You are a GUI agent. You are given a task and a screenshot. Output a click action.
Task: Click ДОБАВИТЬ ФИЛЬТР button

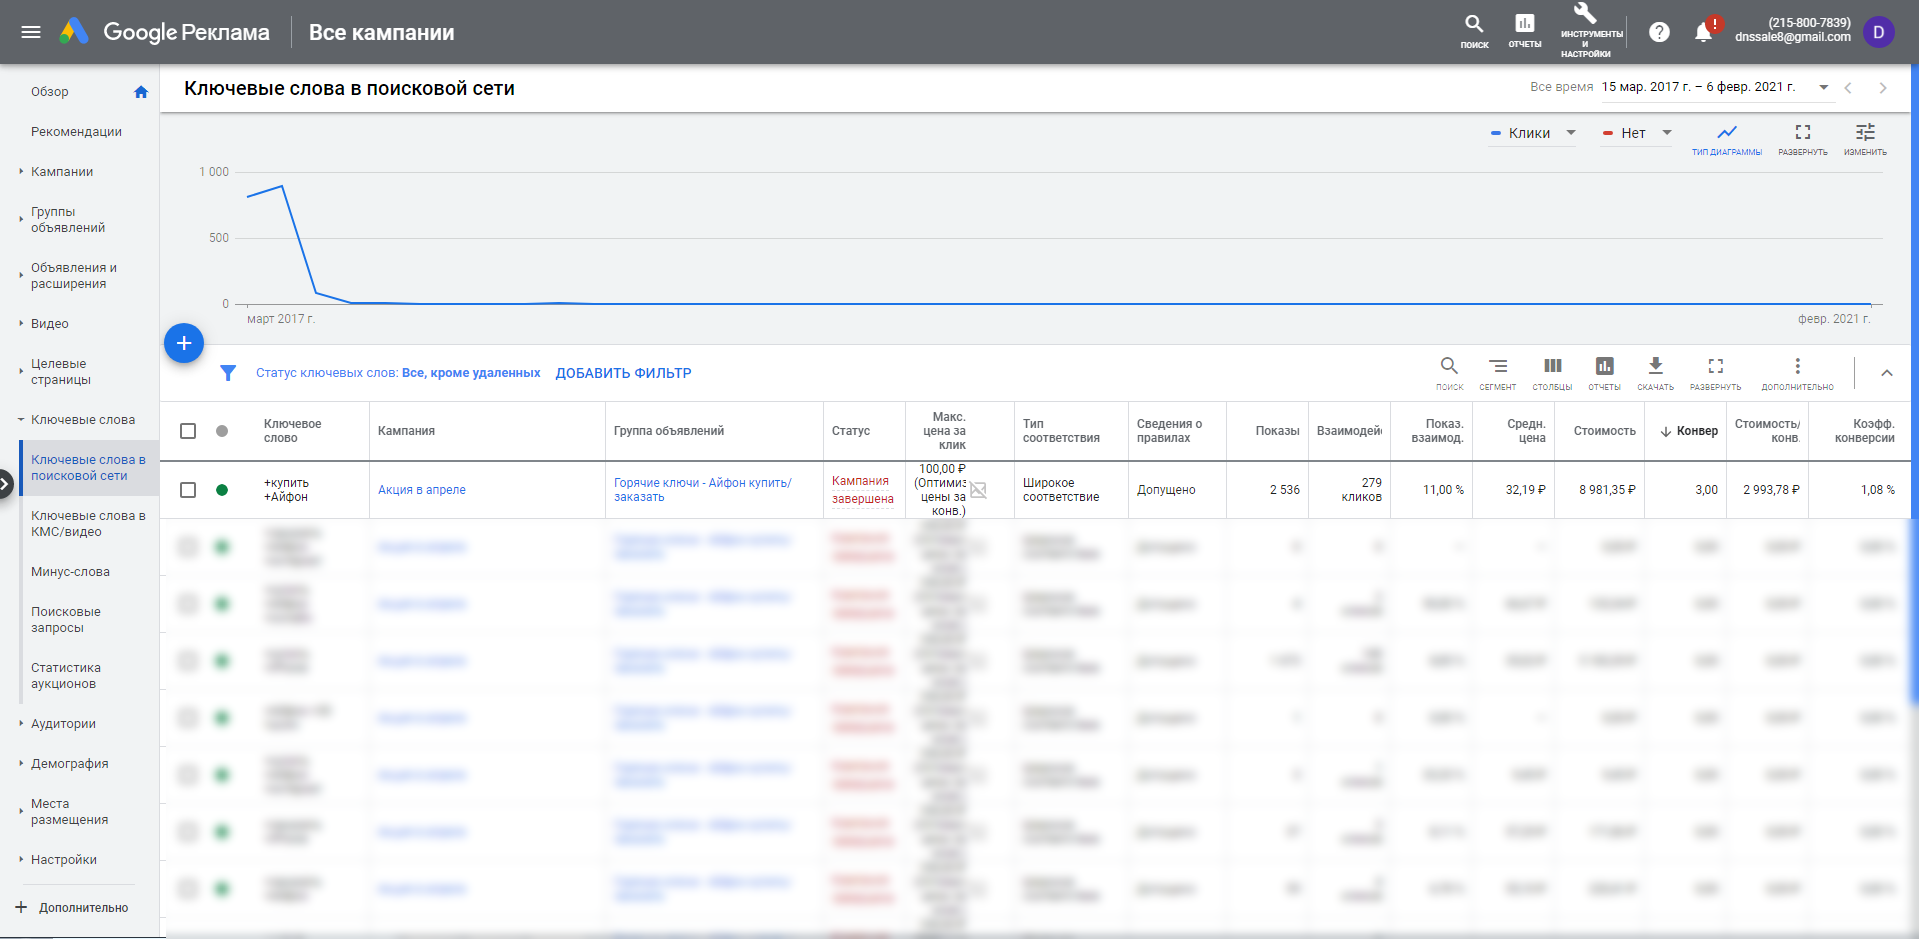[x=623, y=373]
